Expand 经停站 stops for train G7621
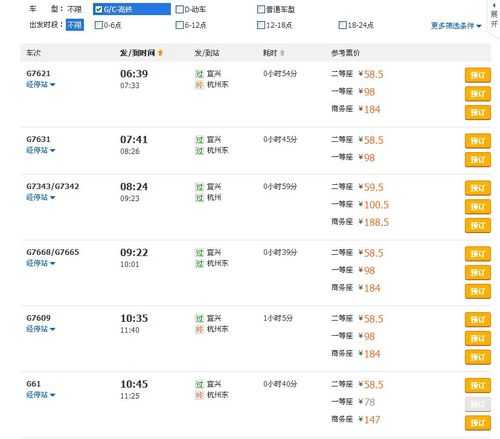This screenshot has width=500, height=439. coord(41,84)
